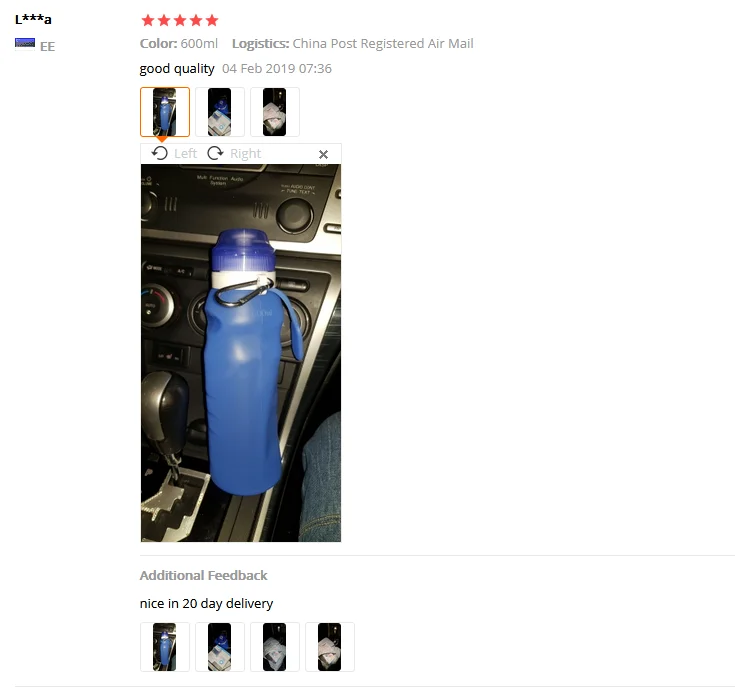
Task: View second additional feedback thumbnail
Action: coord(220,647)
